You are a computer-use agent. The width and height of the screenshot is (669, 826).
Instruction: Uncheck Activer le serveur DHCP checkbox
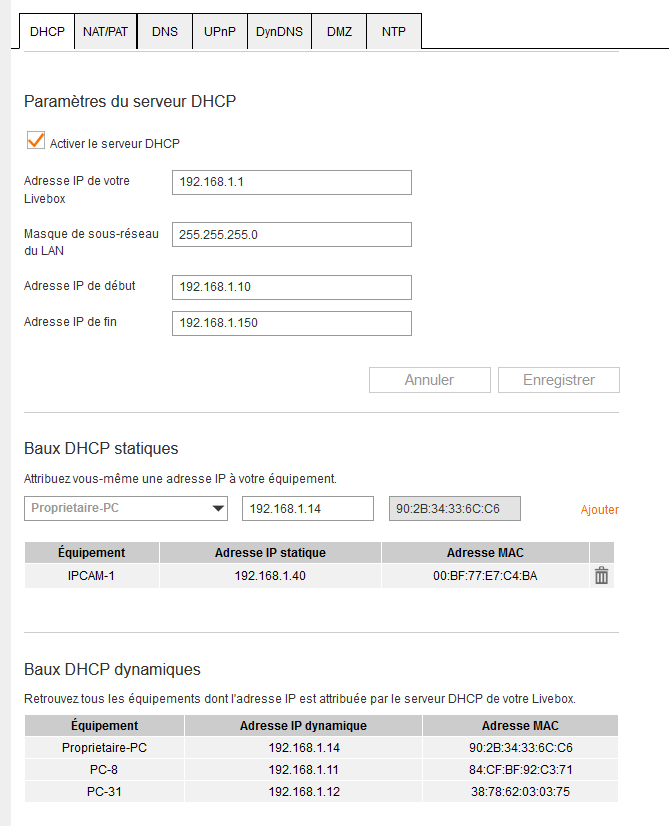click(x=36, y=143)
